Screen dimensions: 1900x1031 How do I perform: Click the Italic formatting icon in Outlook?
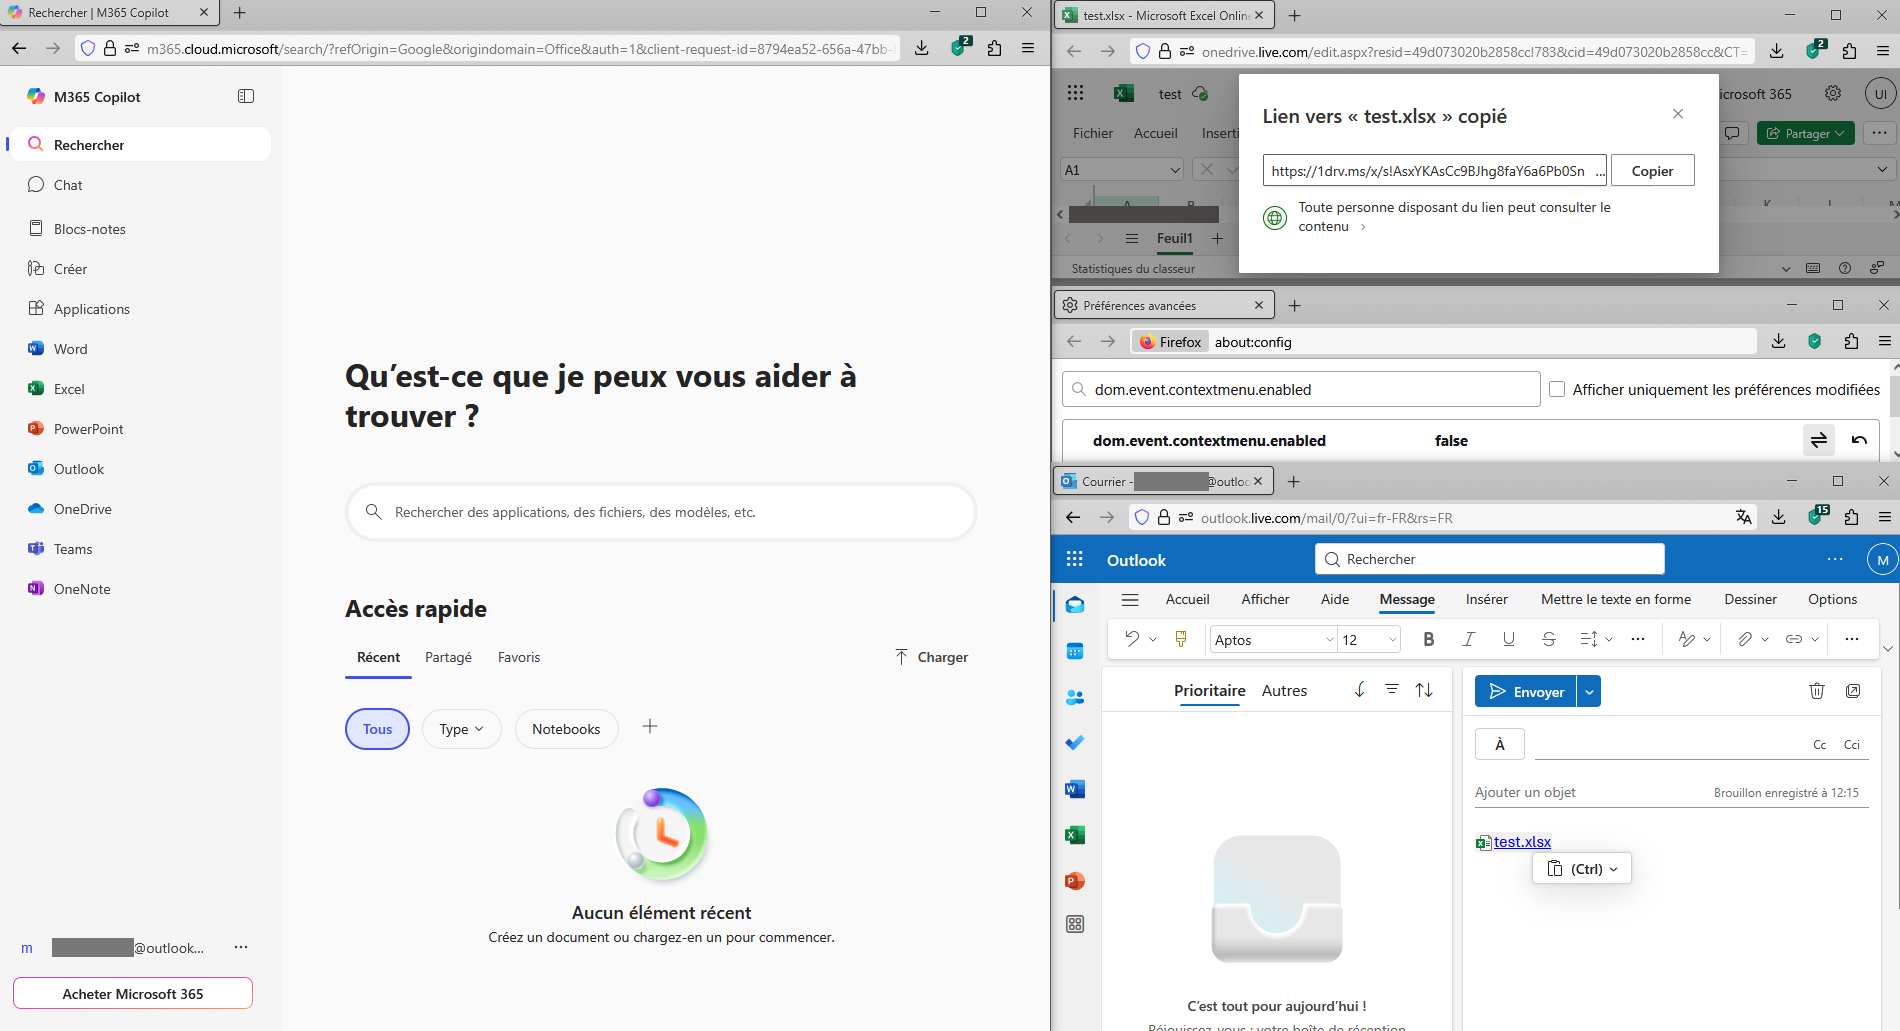point(1468,640)
